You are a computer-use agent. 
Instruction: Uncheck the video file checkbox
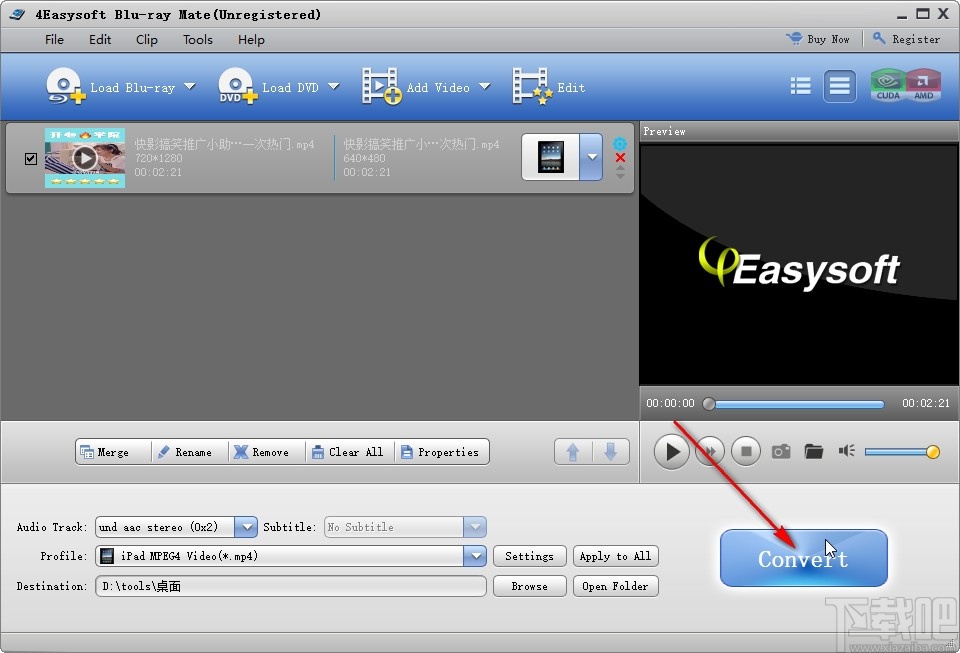coord(31,159)
